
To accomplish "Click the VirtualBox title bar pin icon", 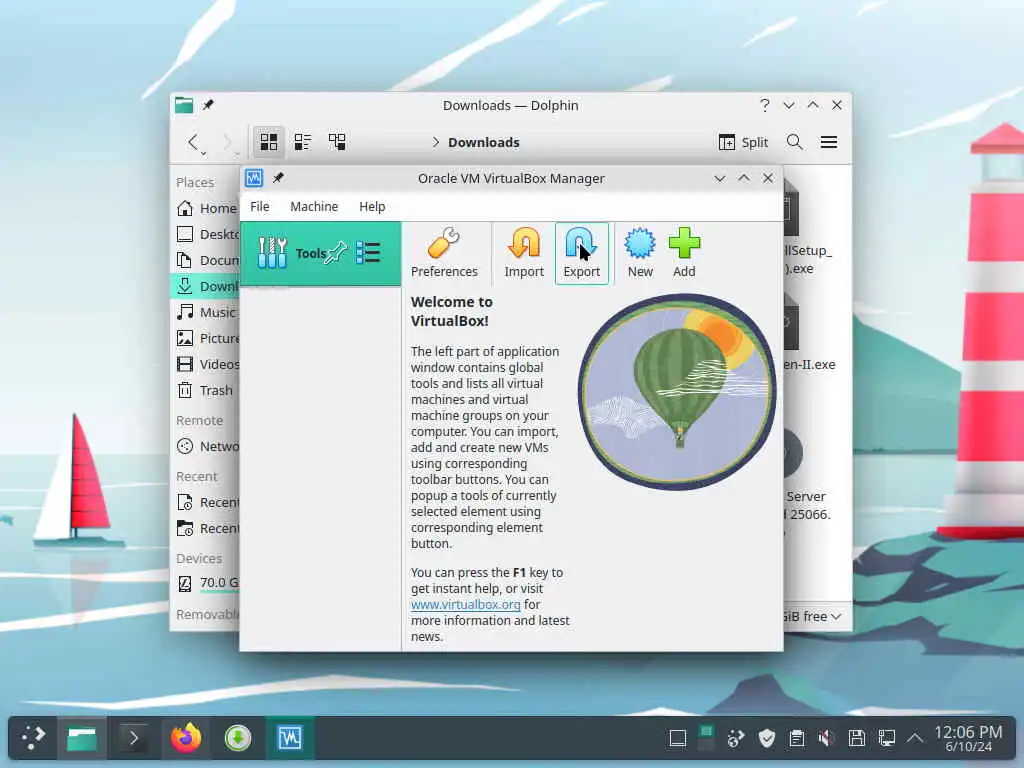I will click(278, 178).
